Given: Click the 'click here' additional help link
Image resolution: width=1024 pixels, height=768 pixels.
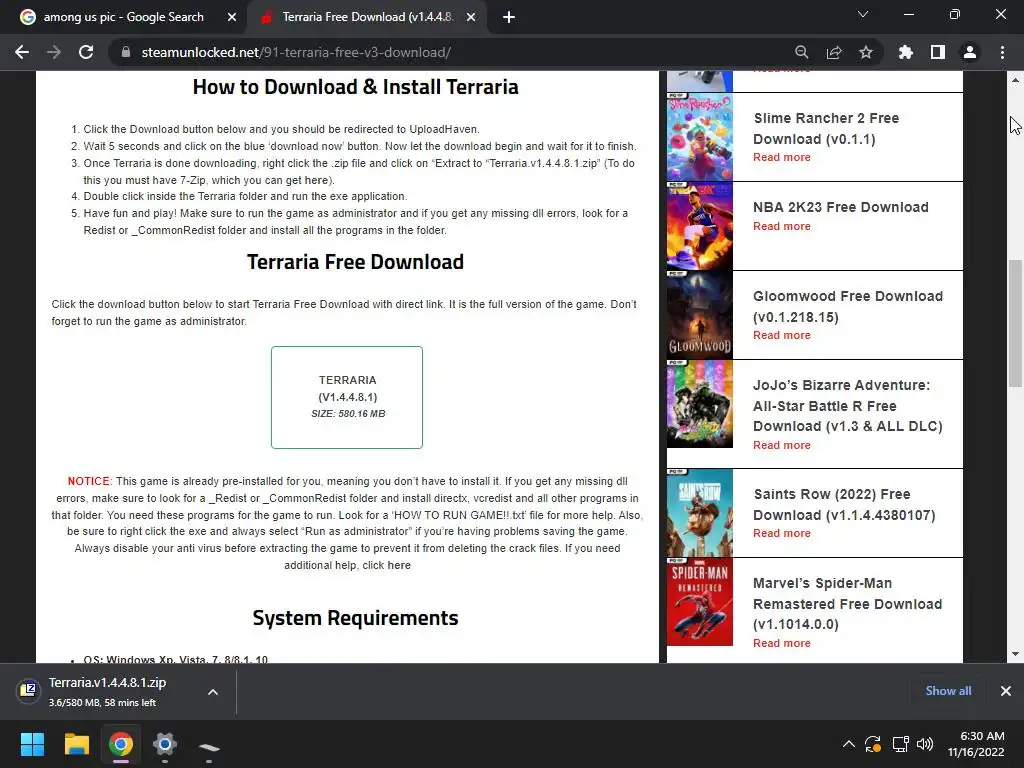Looking at the screenshot, I should (387, 566).
